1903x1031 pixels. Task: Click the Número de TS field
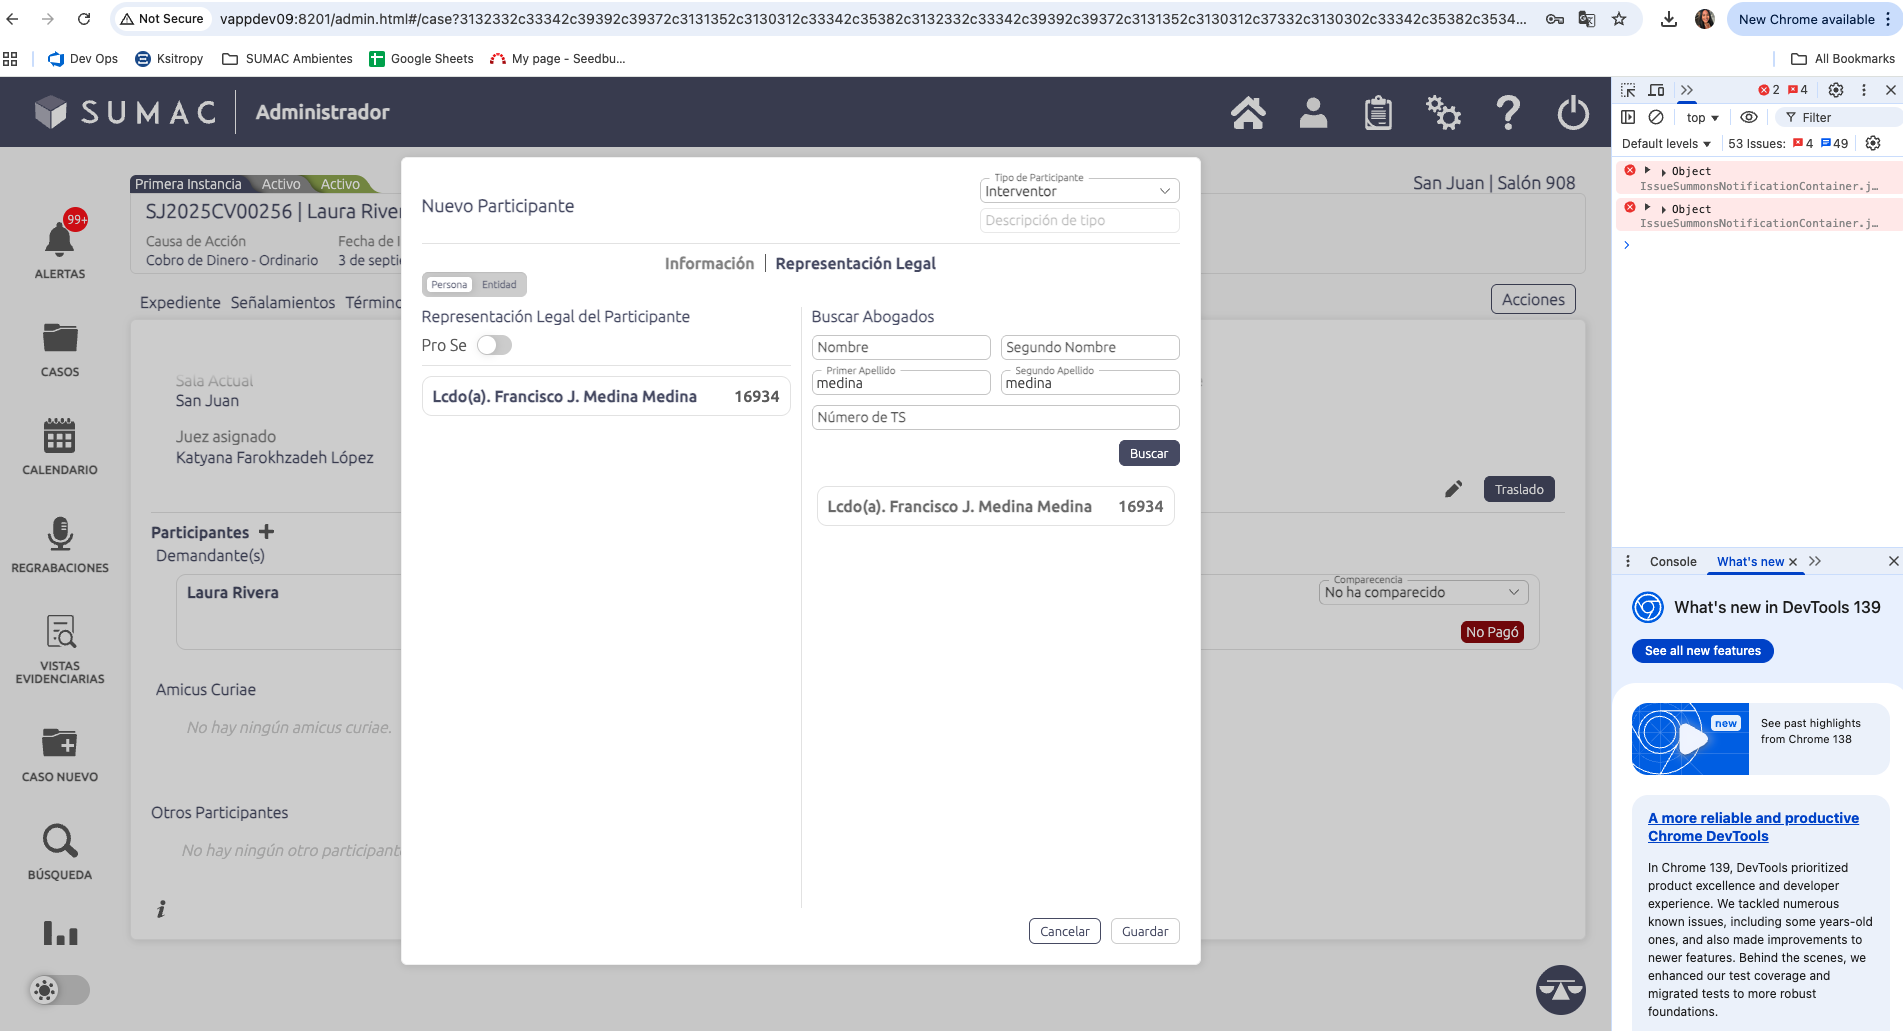995,417
